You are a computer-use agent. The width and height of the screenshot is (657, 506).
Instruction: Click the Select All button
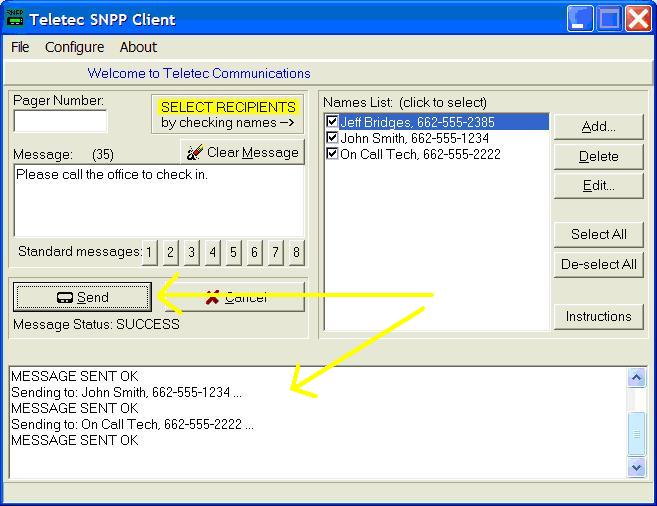click(x=598, y=234)
